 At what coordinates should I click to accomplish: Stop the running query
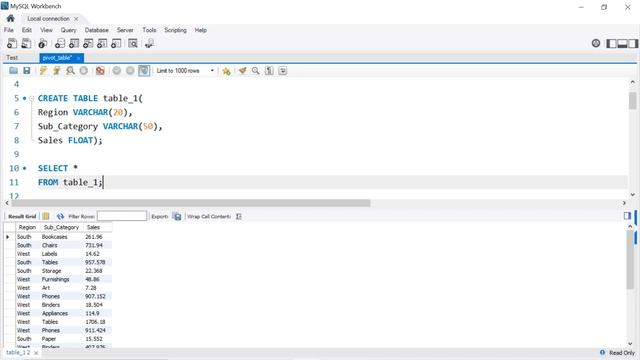(84, 71)
